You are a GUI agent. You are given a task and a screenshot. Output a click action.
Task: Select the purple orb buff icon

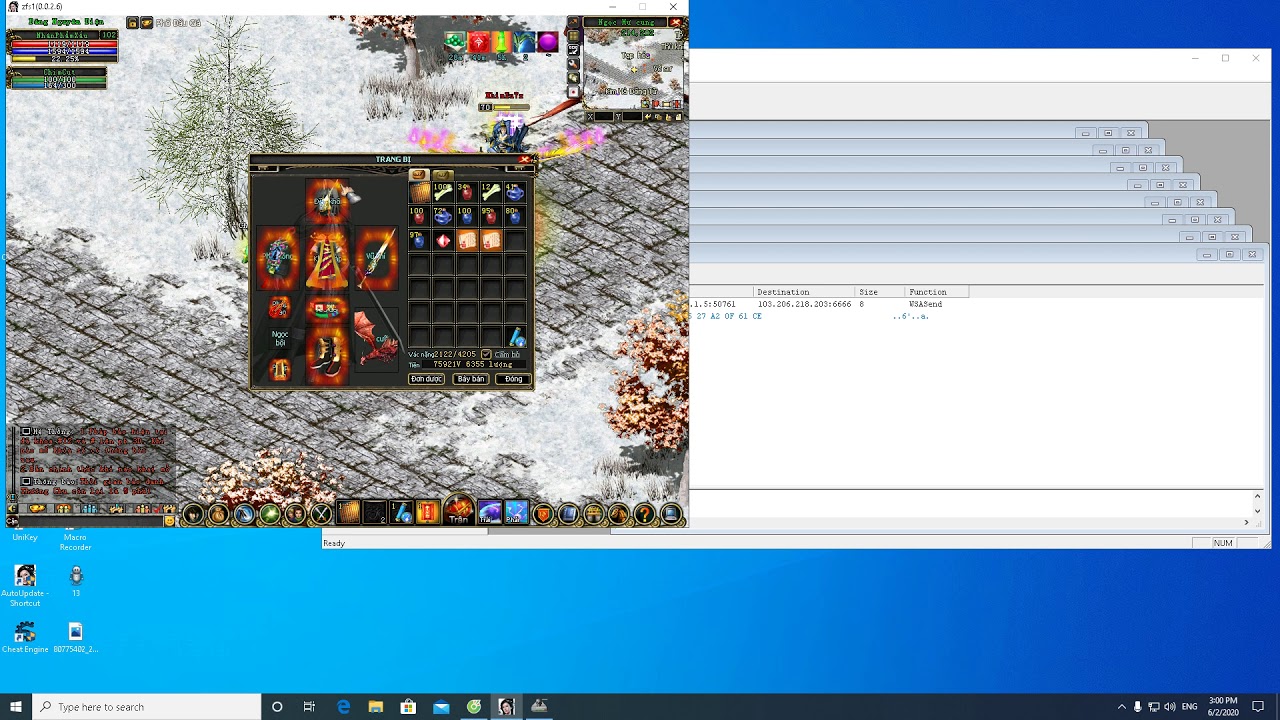[548, 42]
